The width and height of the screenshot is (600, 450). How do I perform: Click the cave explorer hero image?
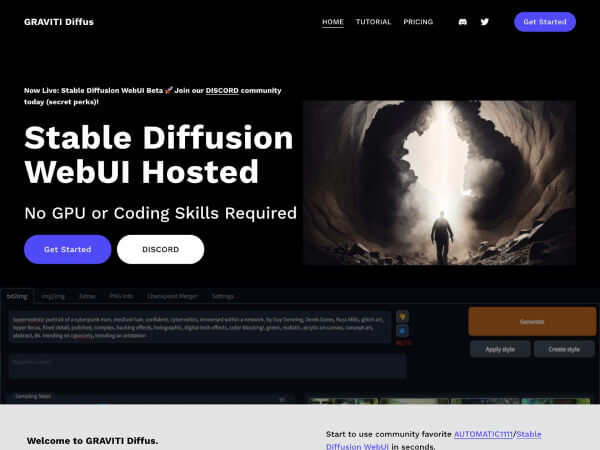tap(439, 182)
